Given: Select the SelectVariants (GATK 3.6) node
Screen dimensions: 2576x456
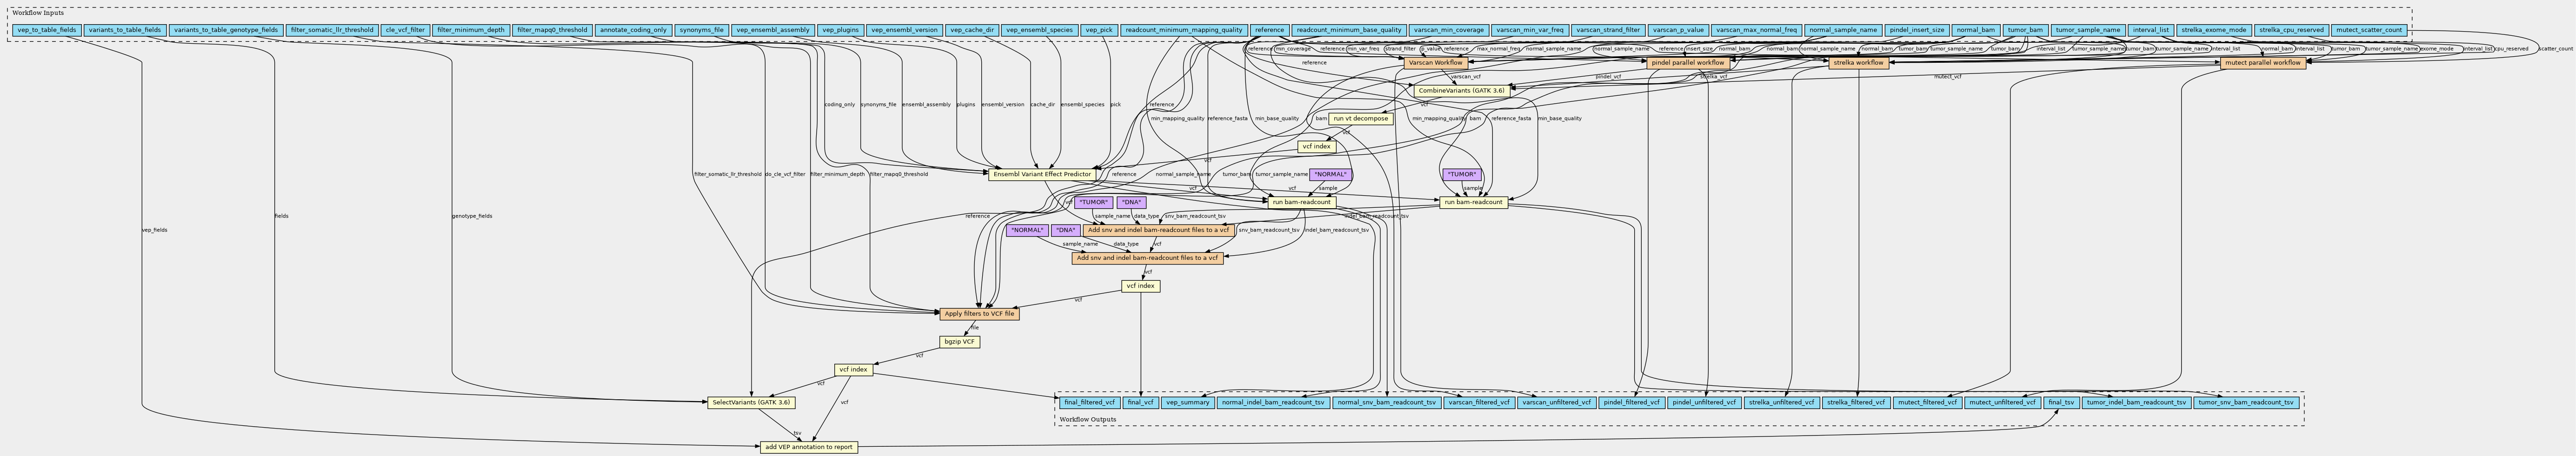Looking at the screenshot, I should coord(751,403).
